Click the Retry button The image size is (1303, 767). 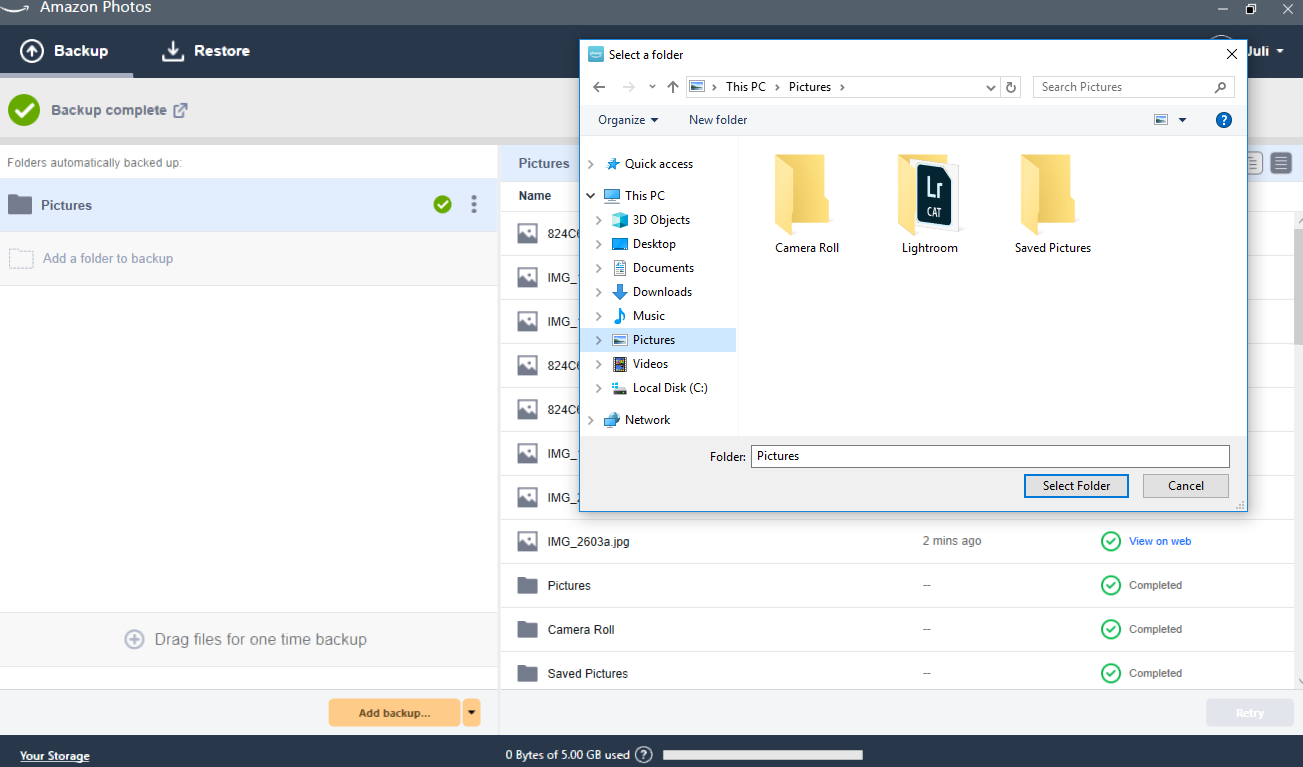coord(1249,713)
